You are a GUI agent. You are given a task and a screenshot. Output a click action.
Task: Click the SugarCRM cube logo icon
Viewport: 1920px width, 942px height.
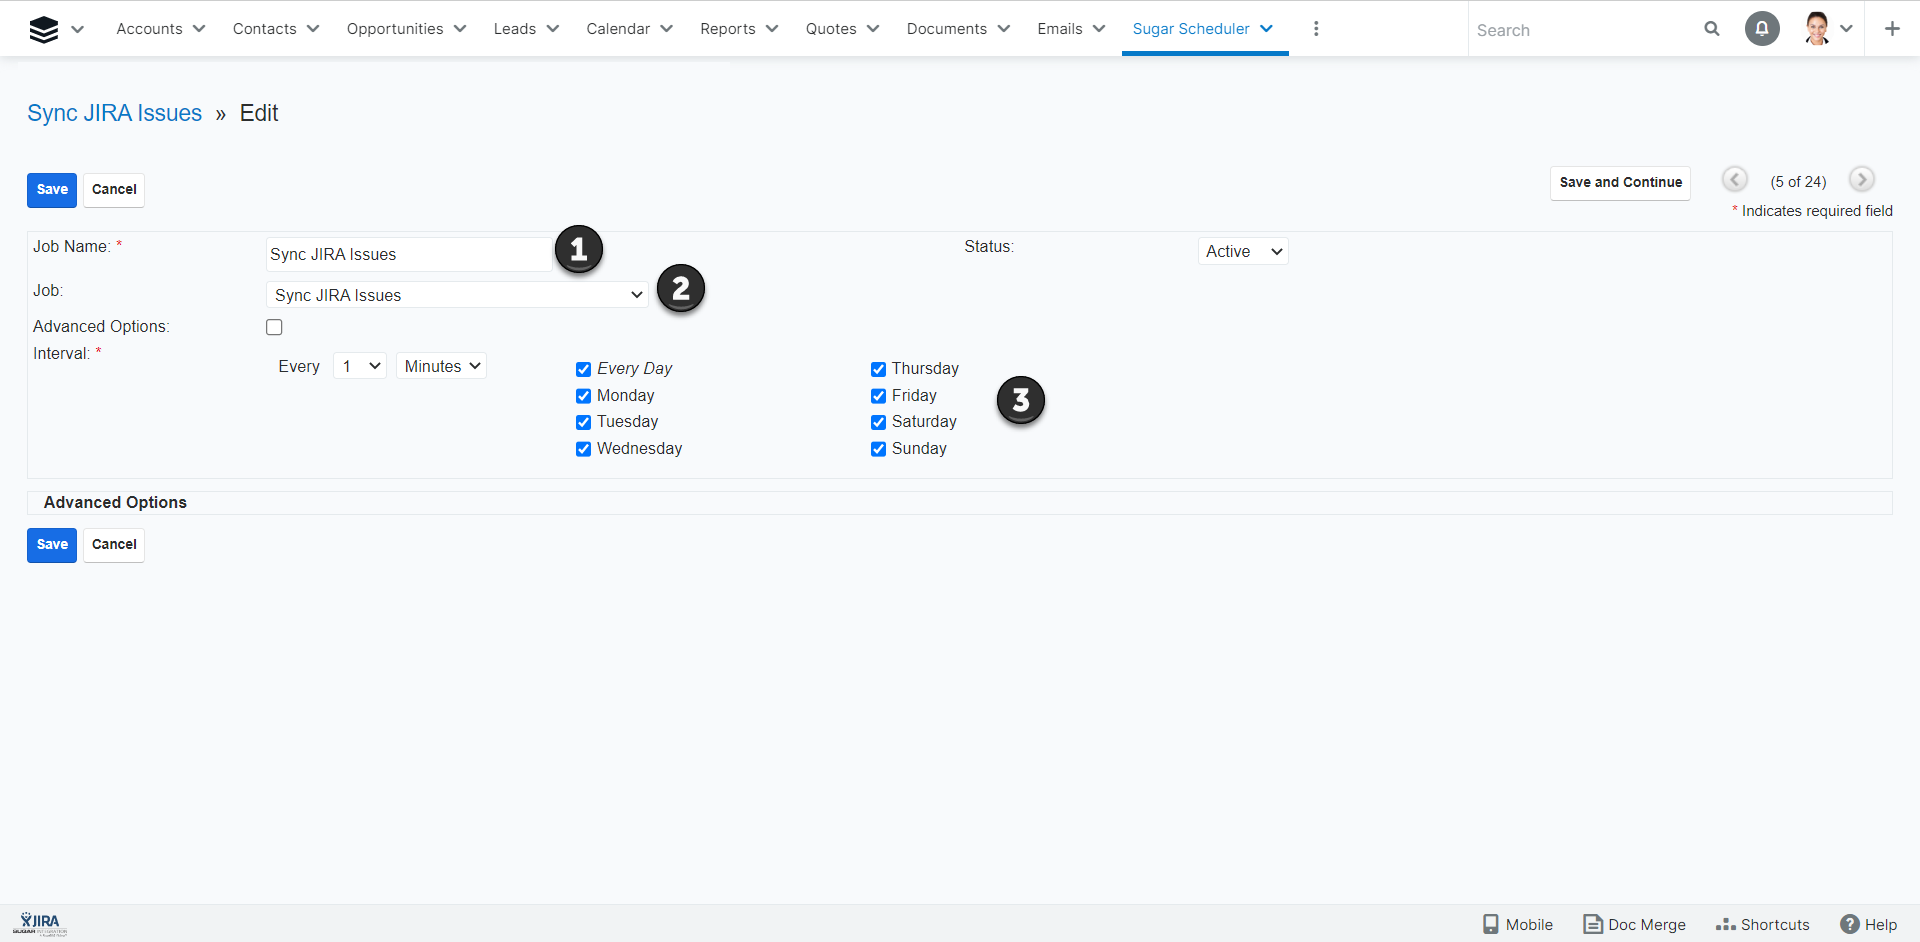(x=43, y=30)
